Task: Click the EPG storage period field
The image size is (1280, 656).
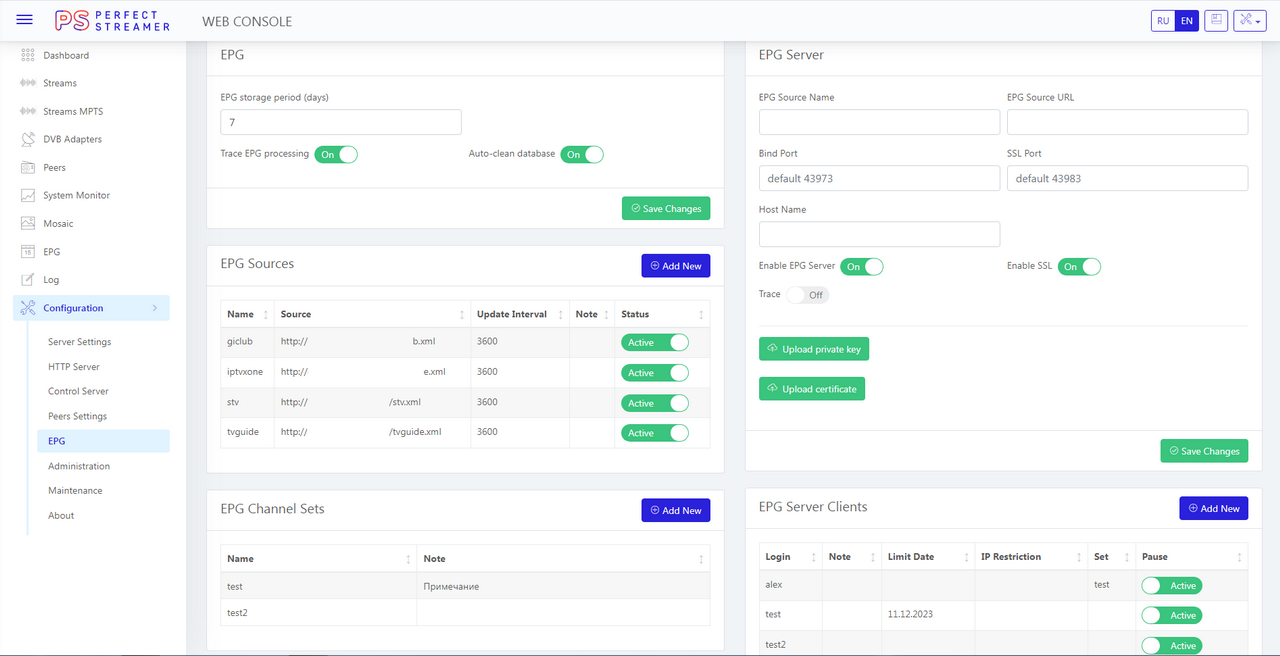Action: (x=341, y=122)
